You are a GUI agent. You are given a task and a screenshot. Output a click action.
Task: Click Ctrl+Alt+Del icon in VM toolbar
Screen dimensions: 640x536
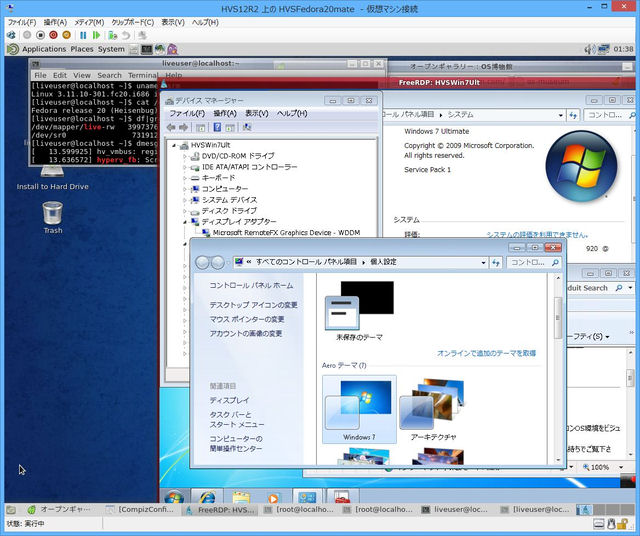11,35
